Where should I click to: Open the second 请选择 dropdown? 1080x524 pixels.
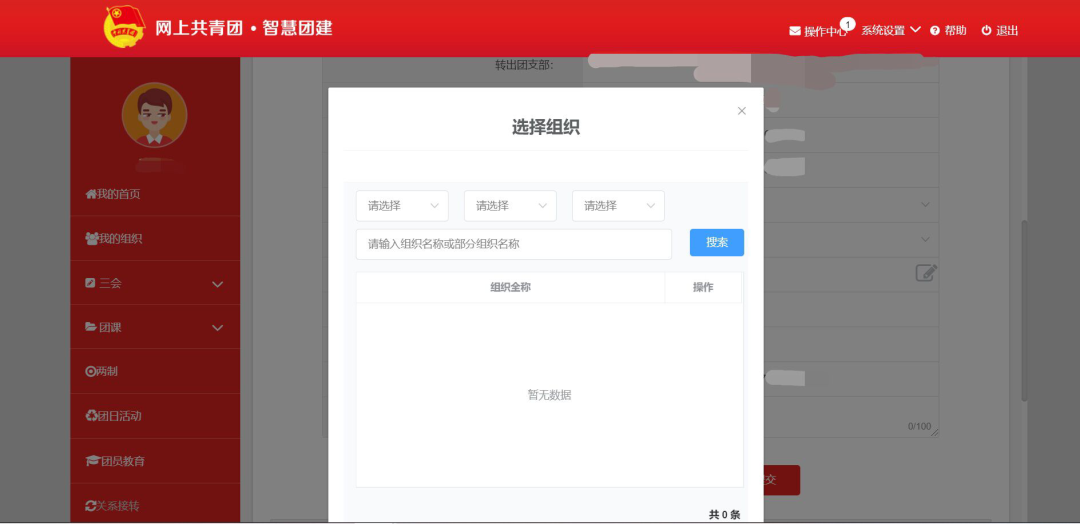tap(510, 206)
